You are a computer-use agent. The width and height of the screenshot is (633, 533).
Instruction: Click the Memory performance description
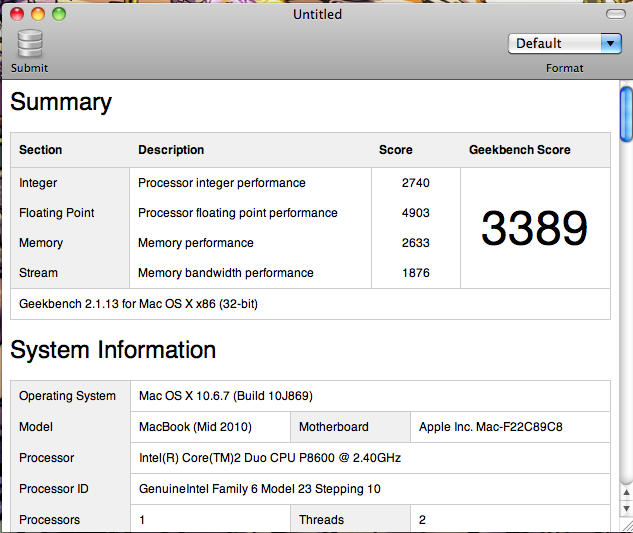pos(196,243)
